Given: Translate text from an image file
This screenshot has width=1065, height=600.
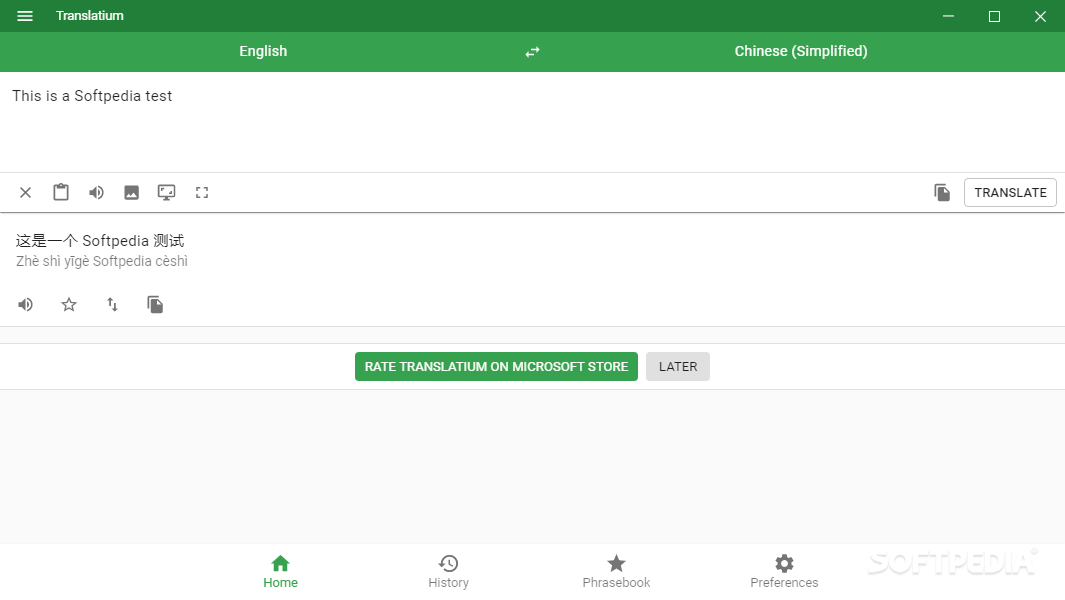Looking at the screenshot, I should (x=131, y=192).
